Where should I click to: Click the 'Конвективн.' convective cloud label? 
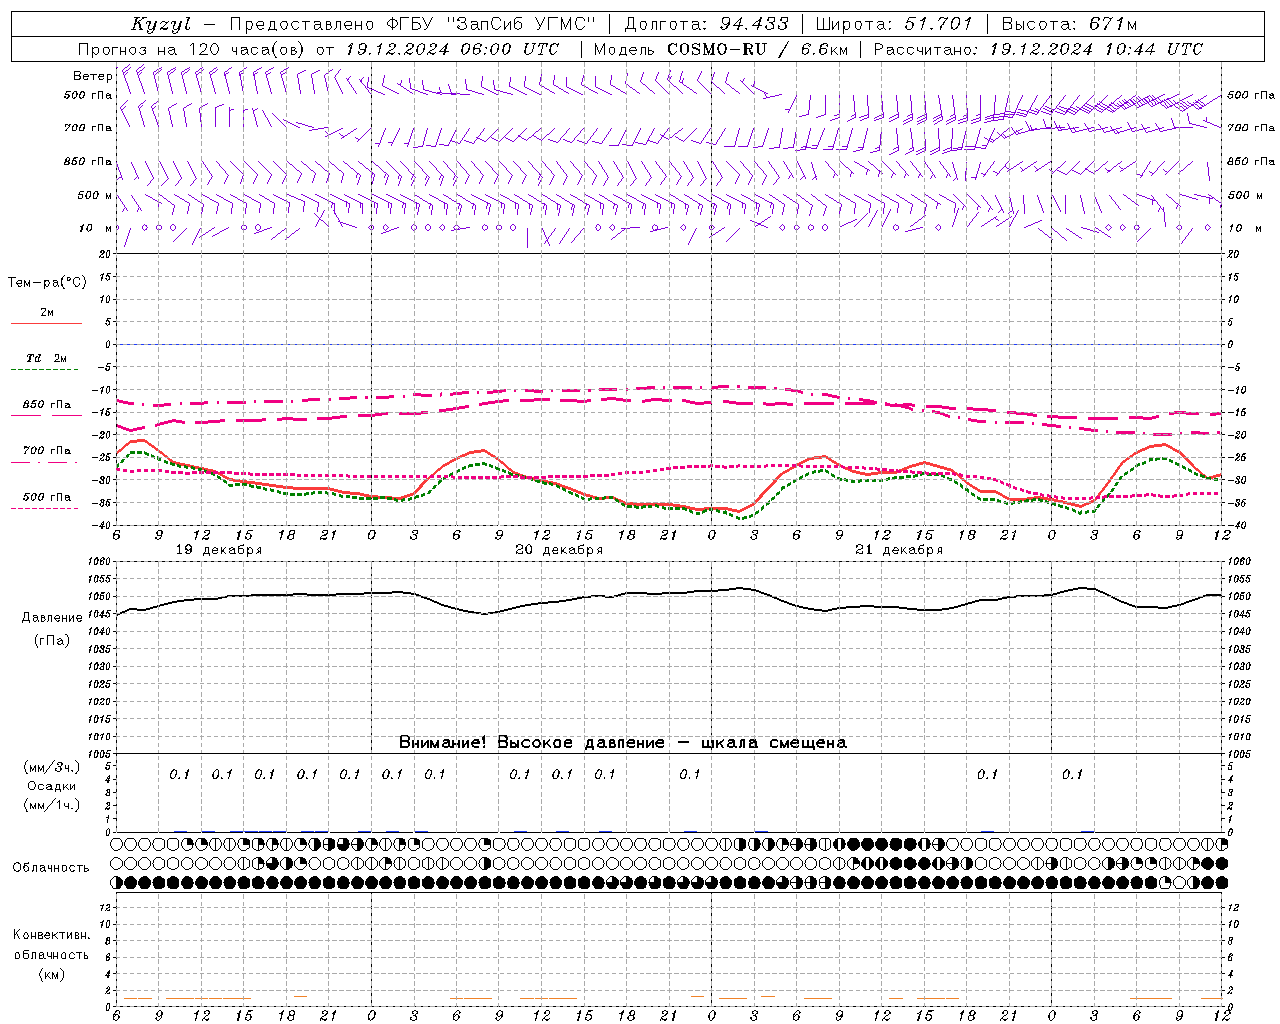coord(52,935)
